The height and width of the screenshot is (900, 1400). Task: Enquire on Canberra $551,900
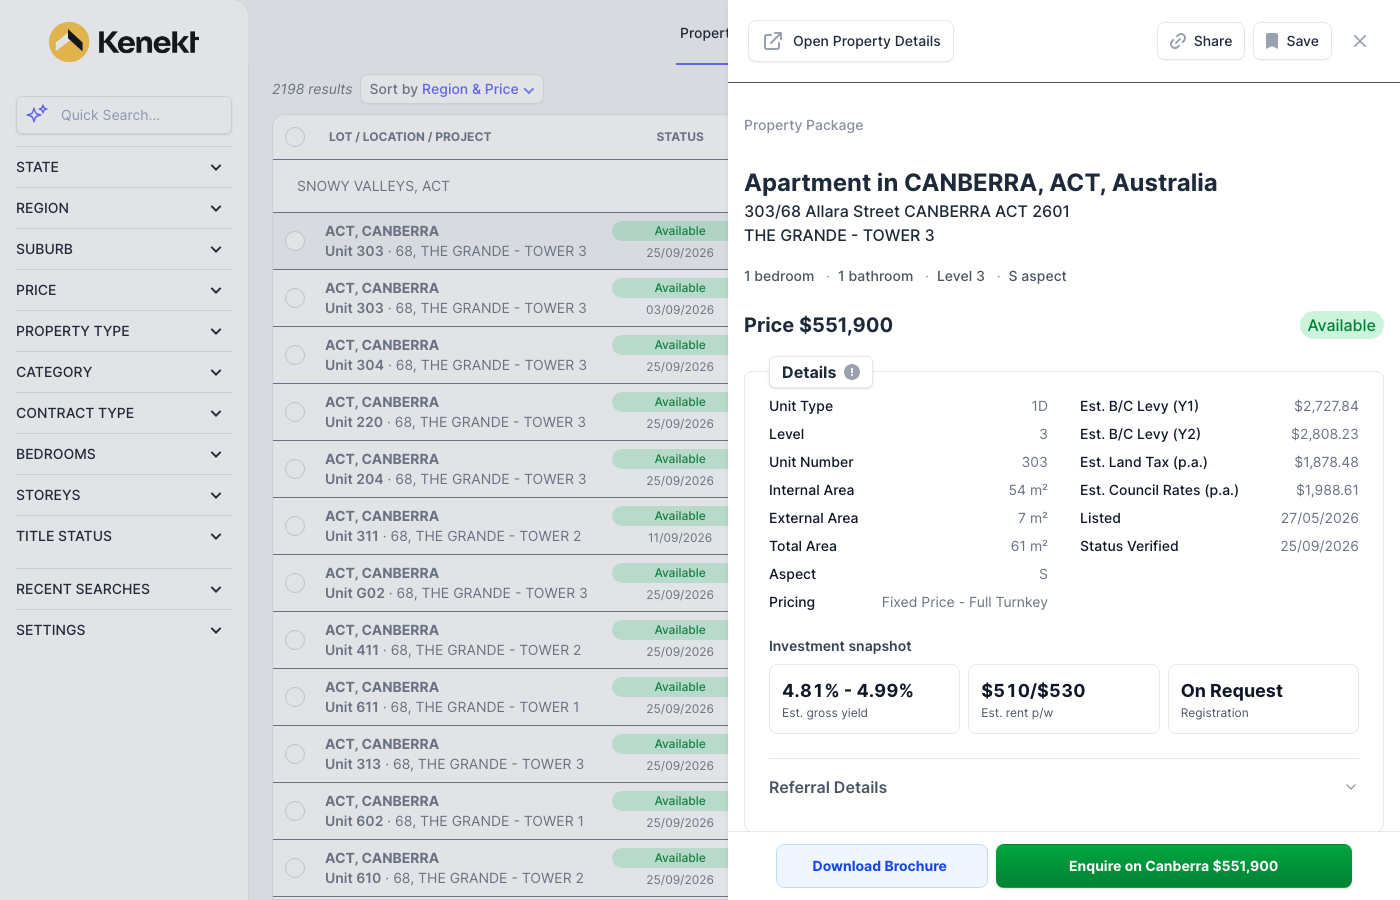pos(1174,866)
